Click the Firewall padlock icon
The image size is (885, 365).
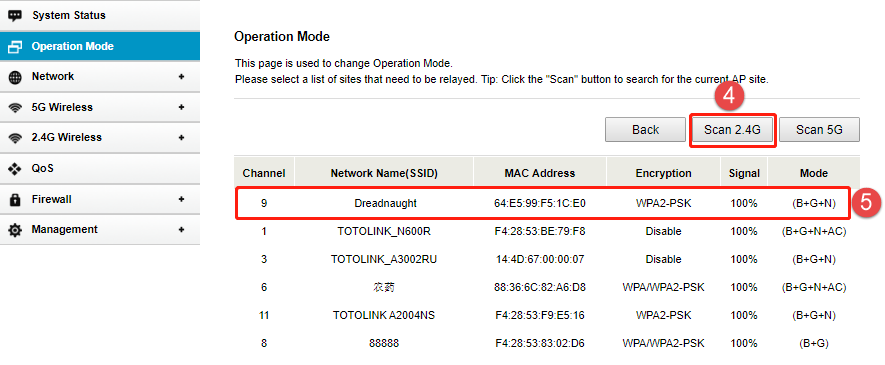coord(15,199)
